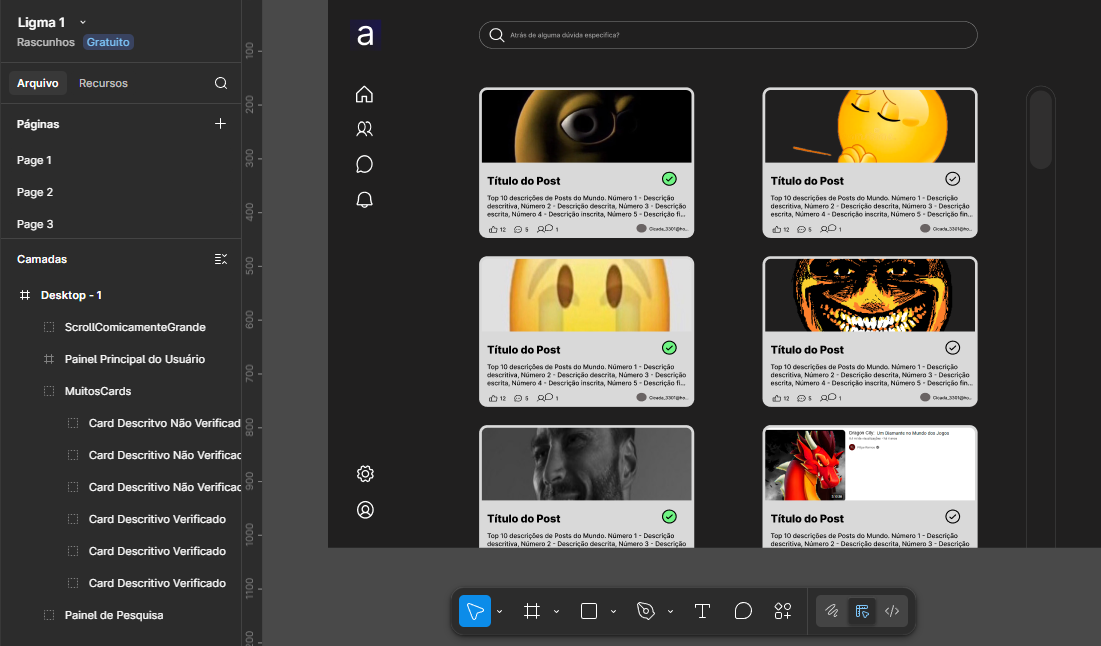
Task: Select the Rectangle shape tool
Action: [x=589, y=611]
